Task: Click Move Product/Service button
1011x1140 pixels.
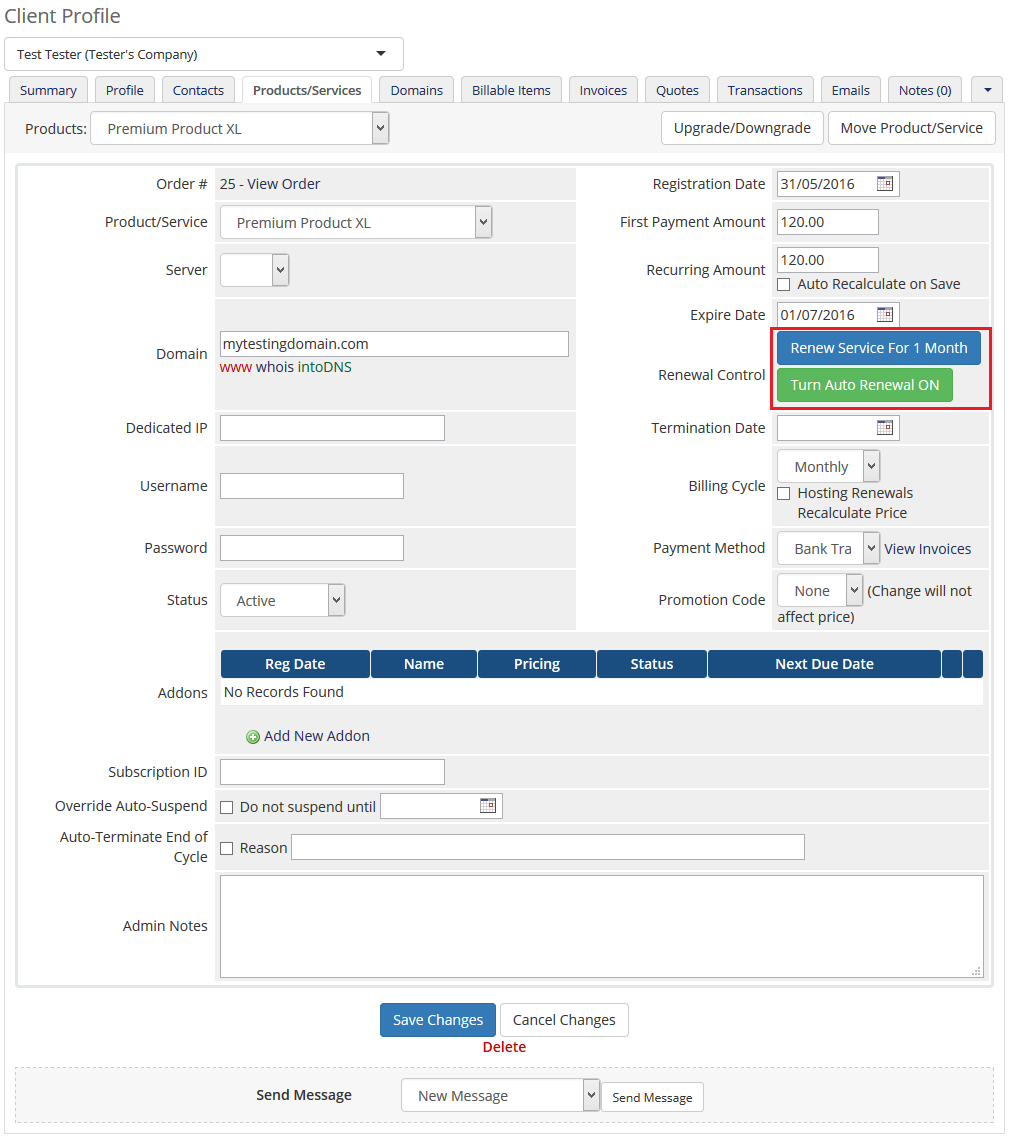Action: click(911, 128)
